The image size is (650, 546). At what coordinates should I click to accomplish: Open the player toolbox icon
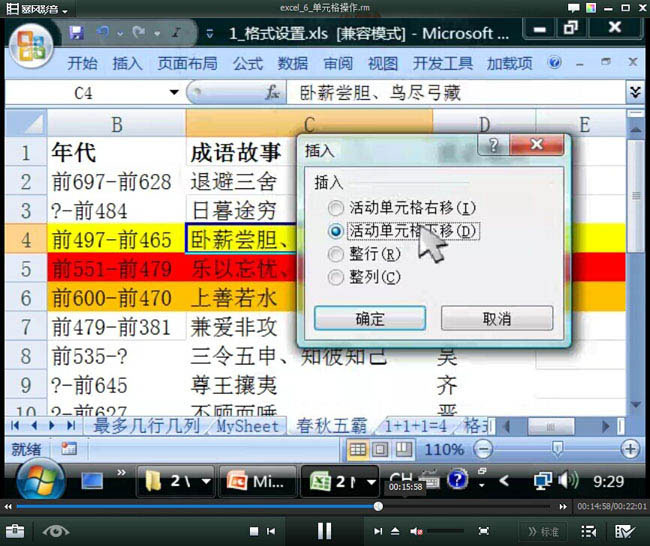15,531
